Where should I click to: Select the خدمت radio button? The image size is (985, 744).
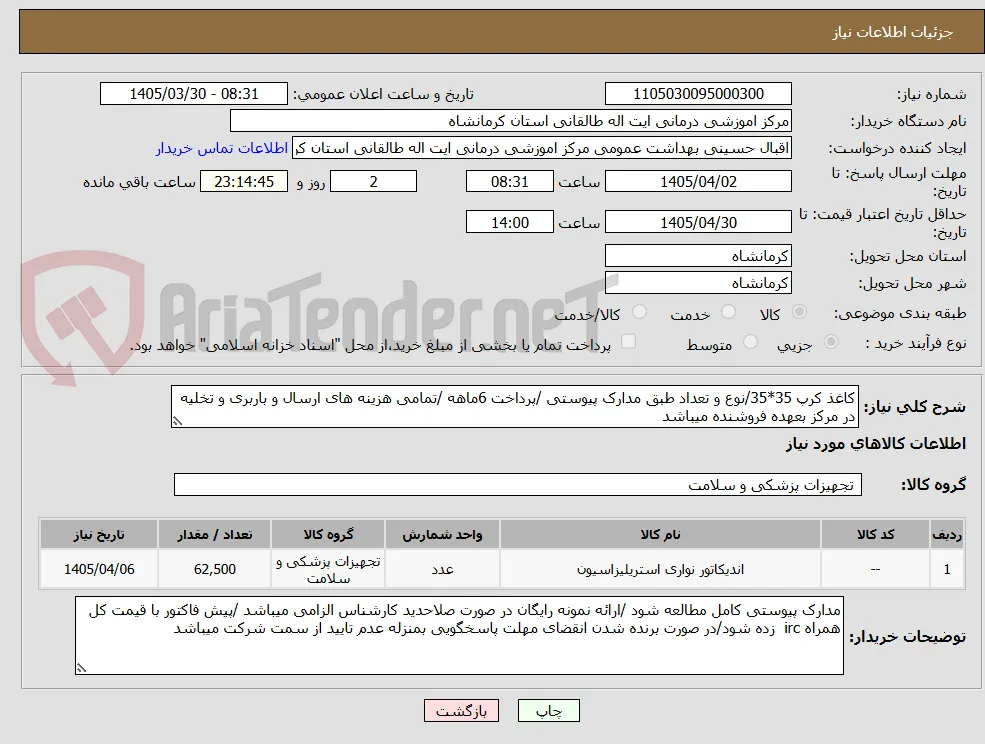point(728,312)
